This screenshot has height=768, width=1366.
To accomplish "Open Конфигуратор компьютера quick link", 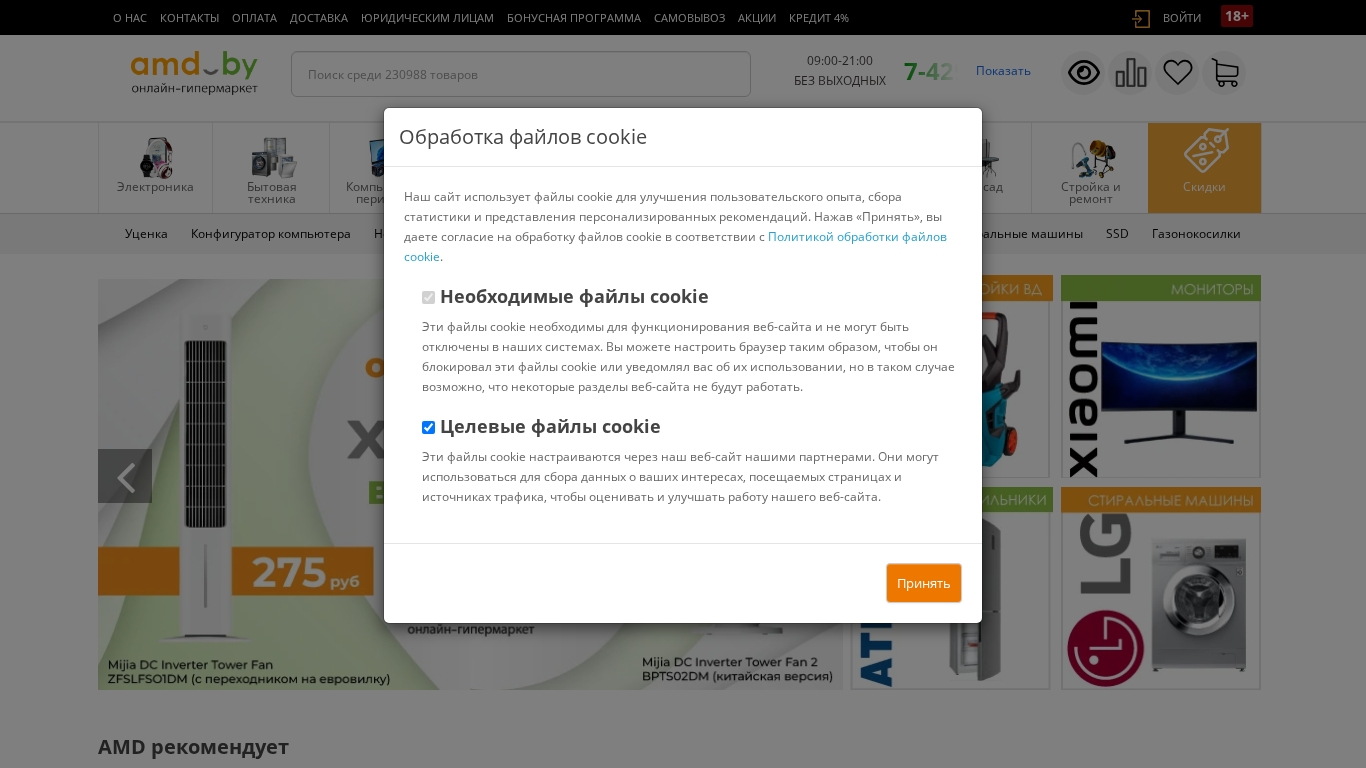I will [x=271, y=234].
